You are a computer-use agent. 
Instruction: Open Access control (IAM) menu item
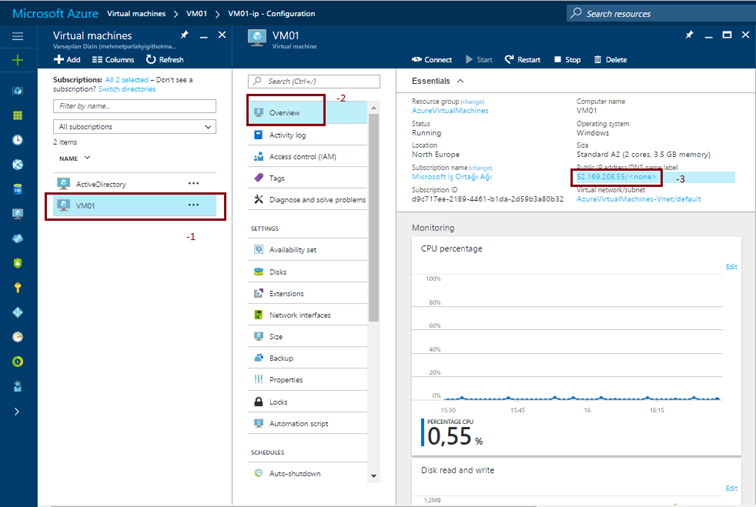[x=308, y=157]
